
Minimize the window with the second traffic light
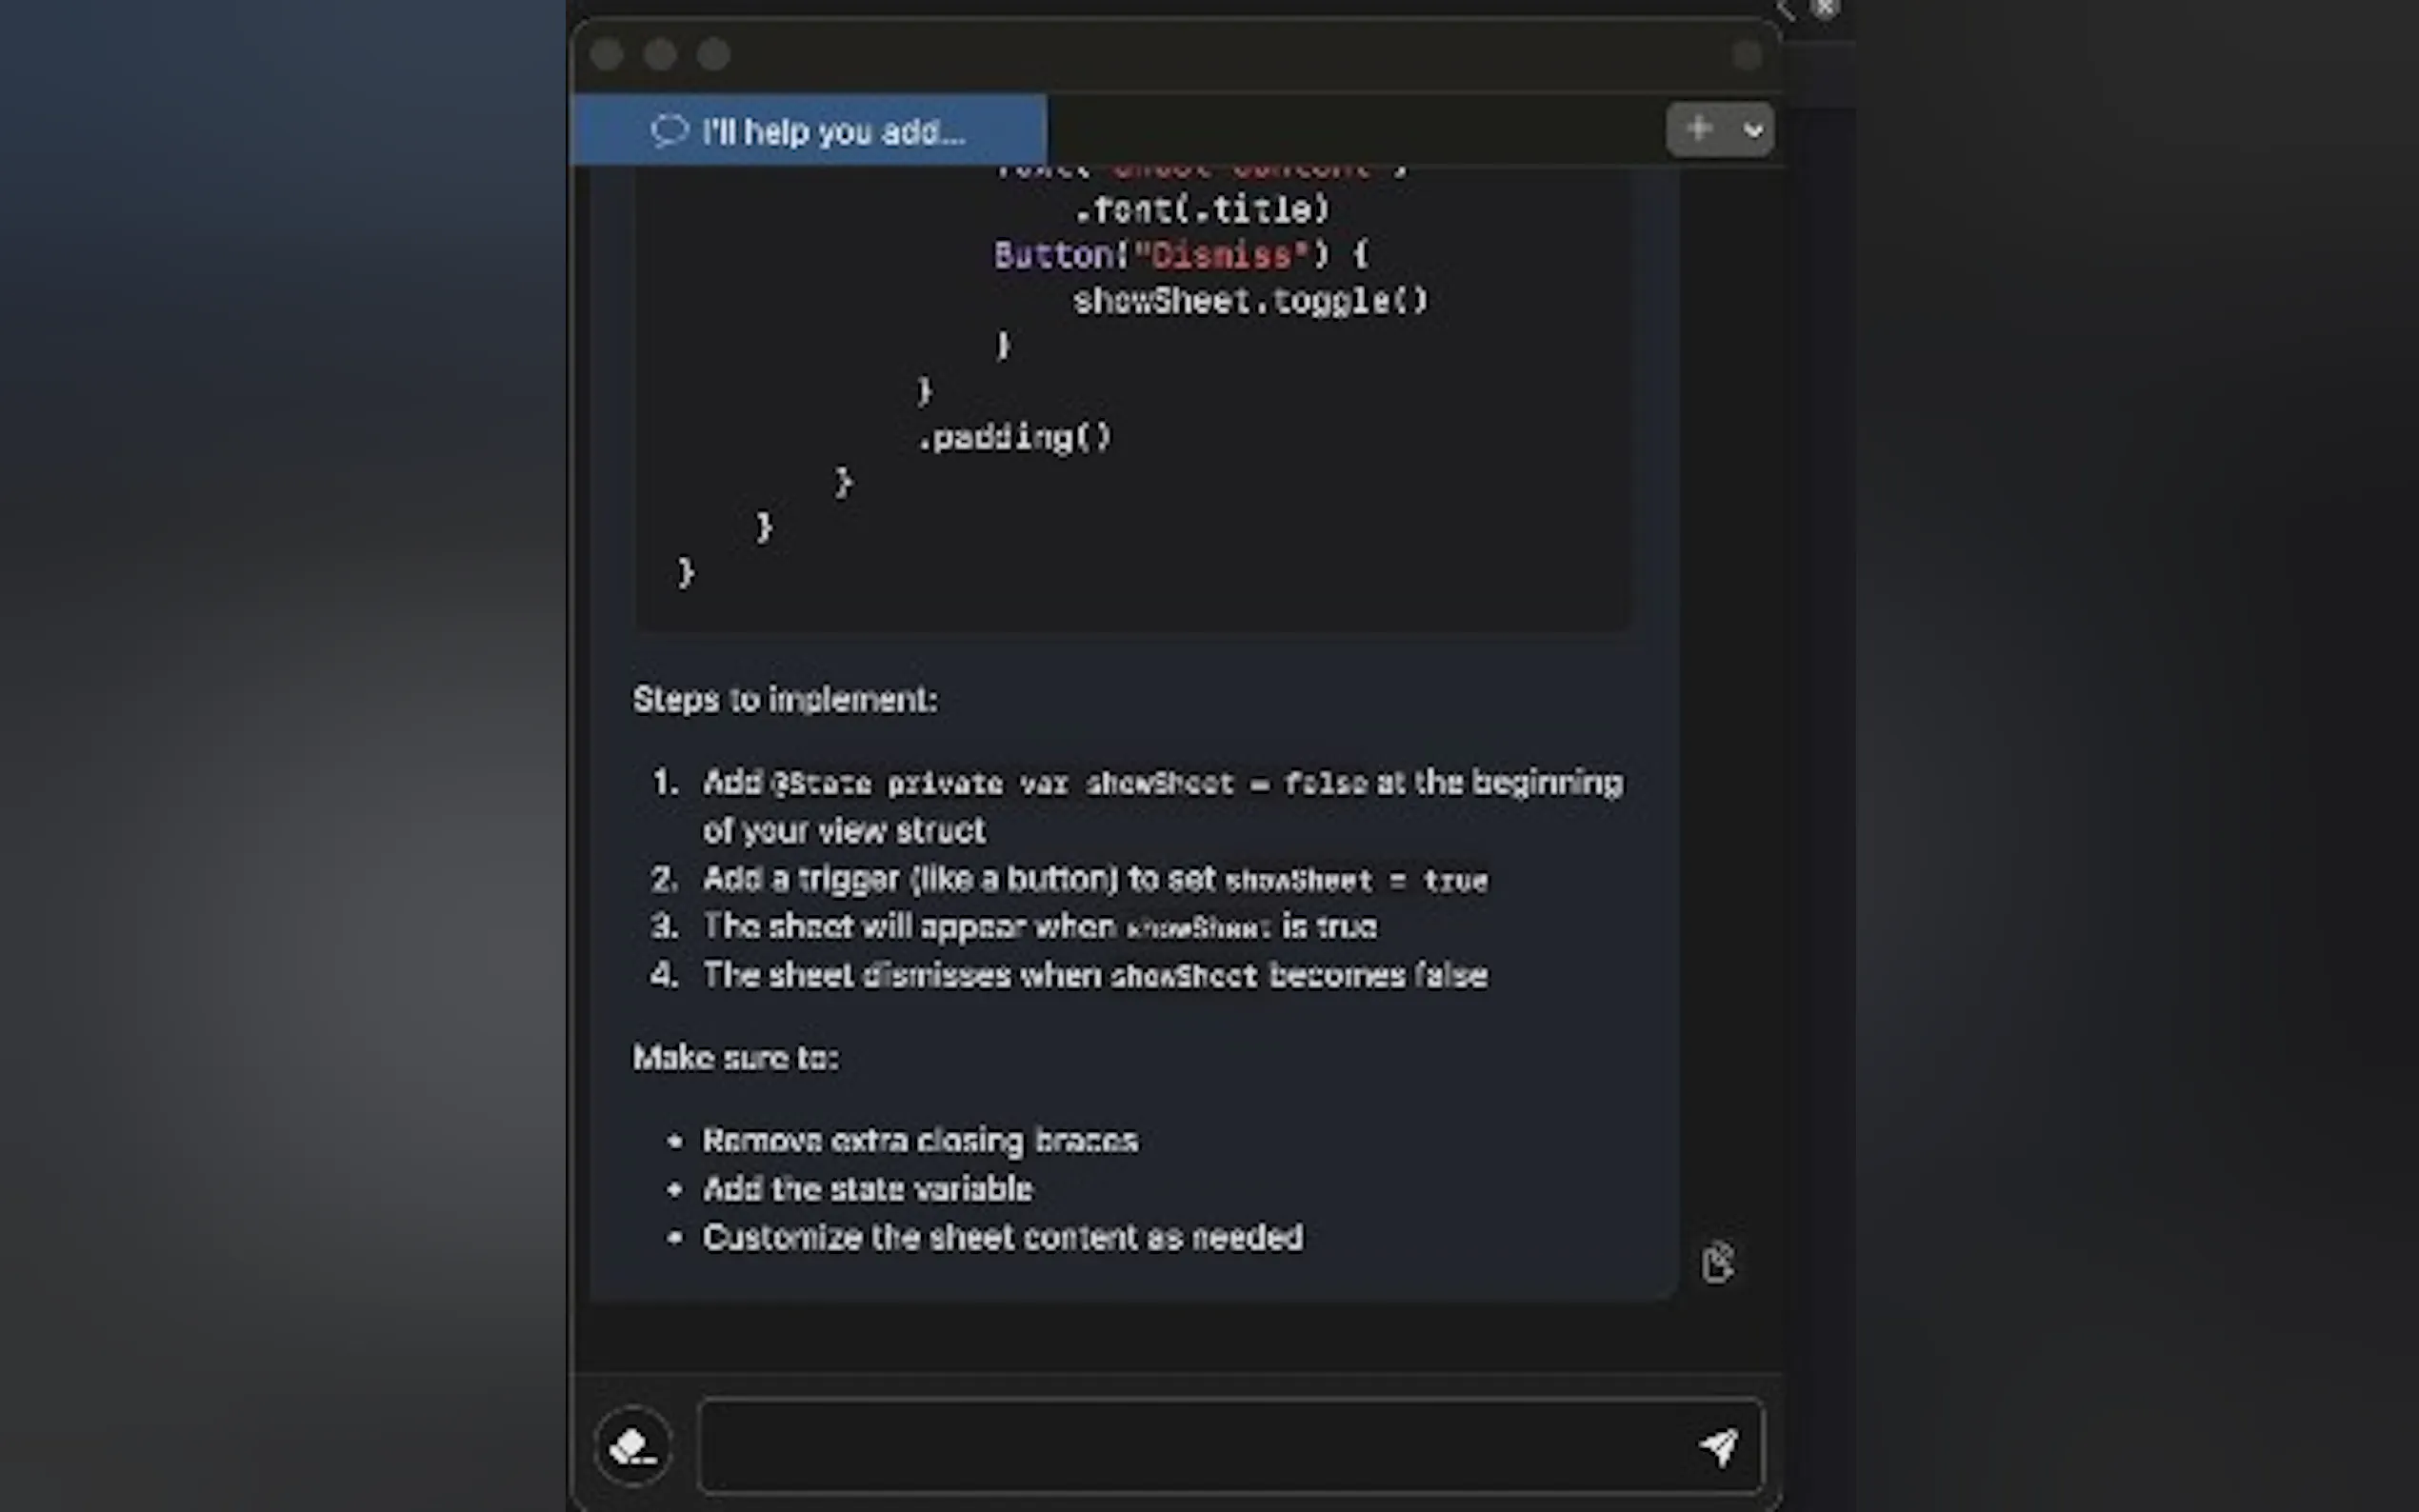click(x=660, y=55)
